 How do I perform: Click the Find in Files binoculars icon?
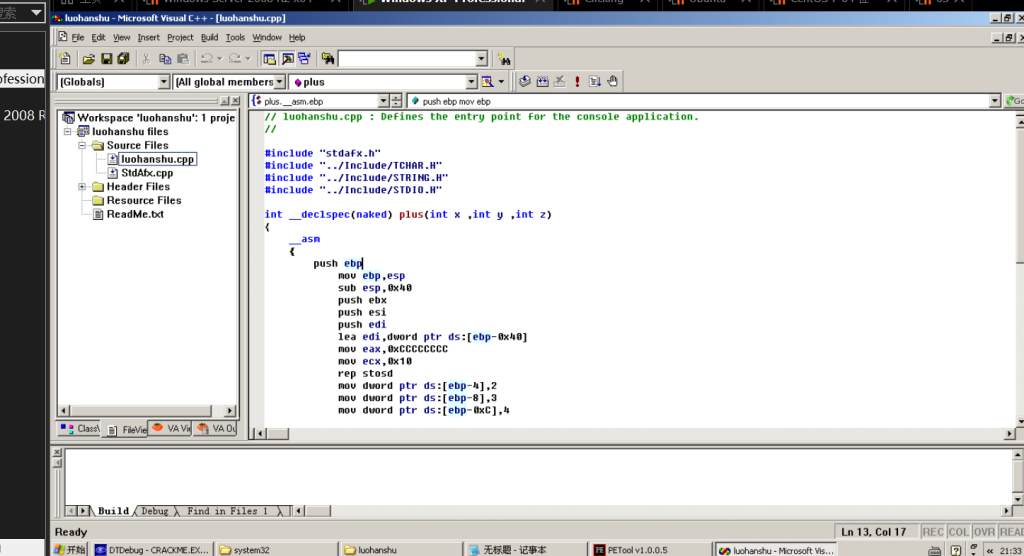327,60
